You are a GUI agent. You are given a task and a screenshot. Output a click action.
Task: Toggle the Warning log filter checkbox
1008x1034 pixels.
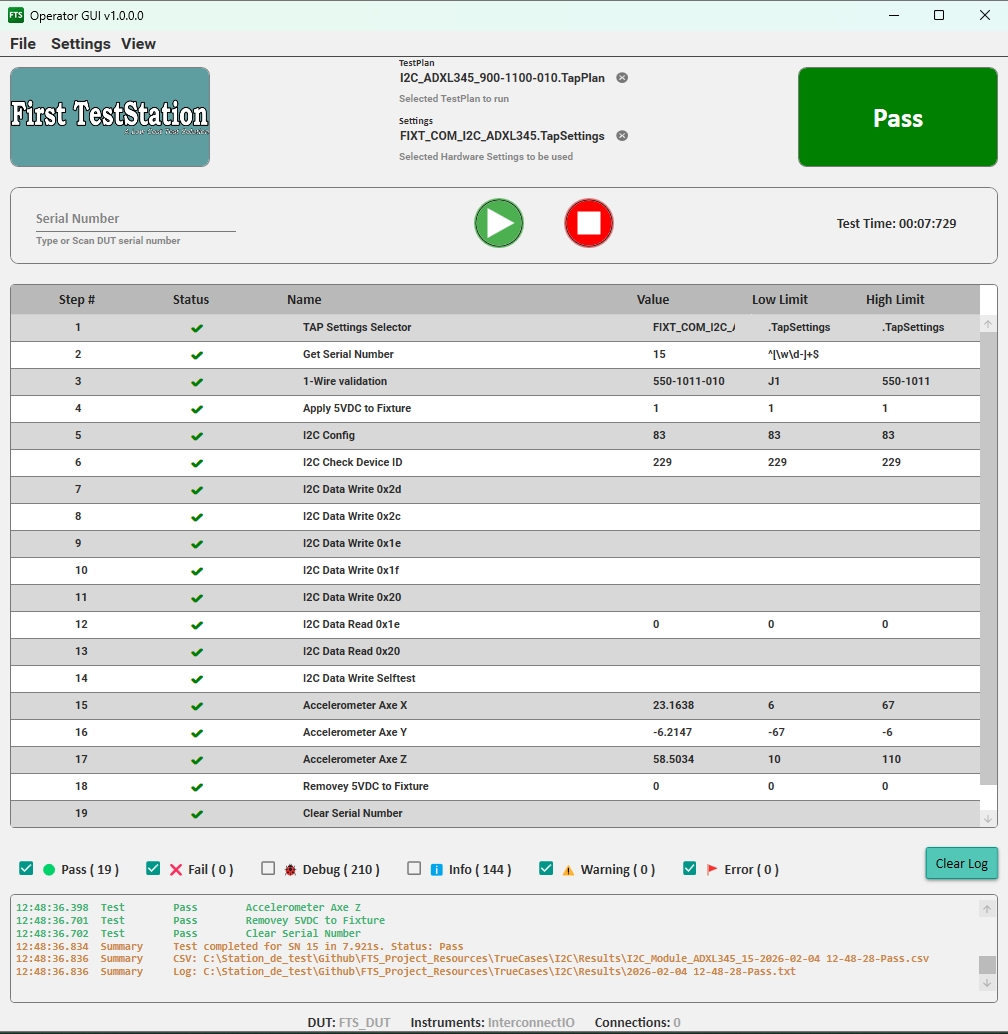546,869
